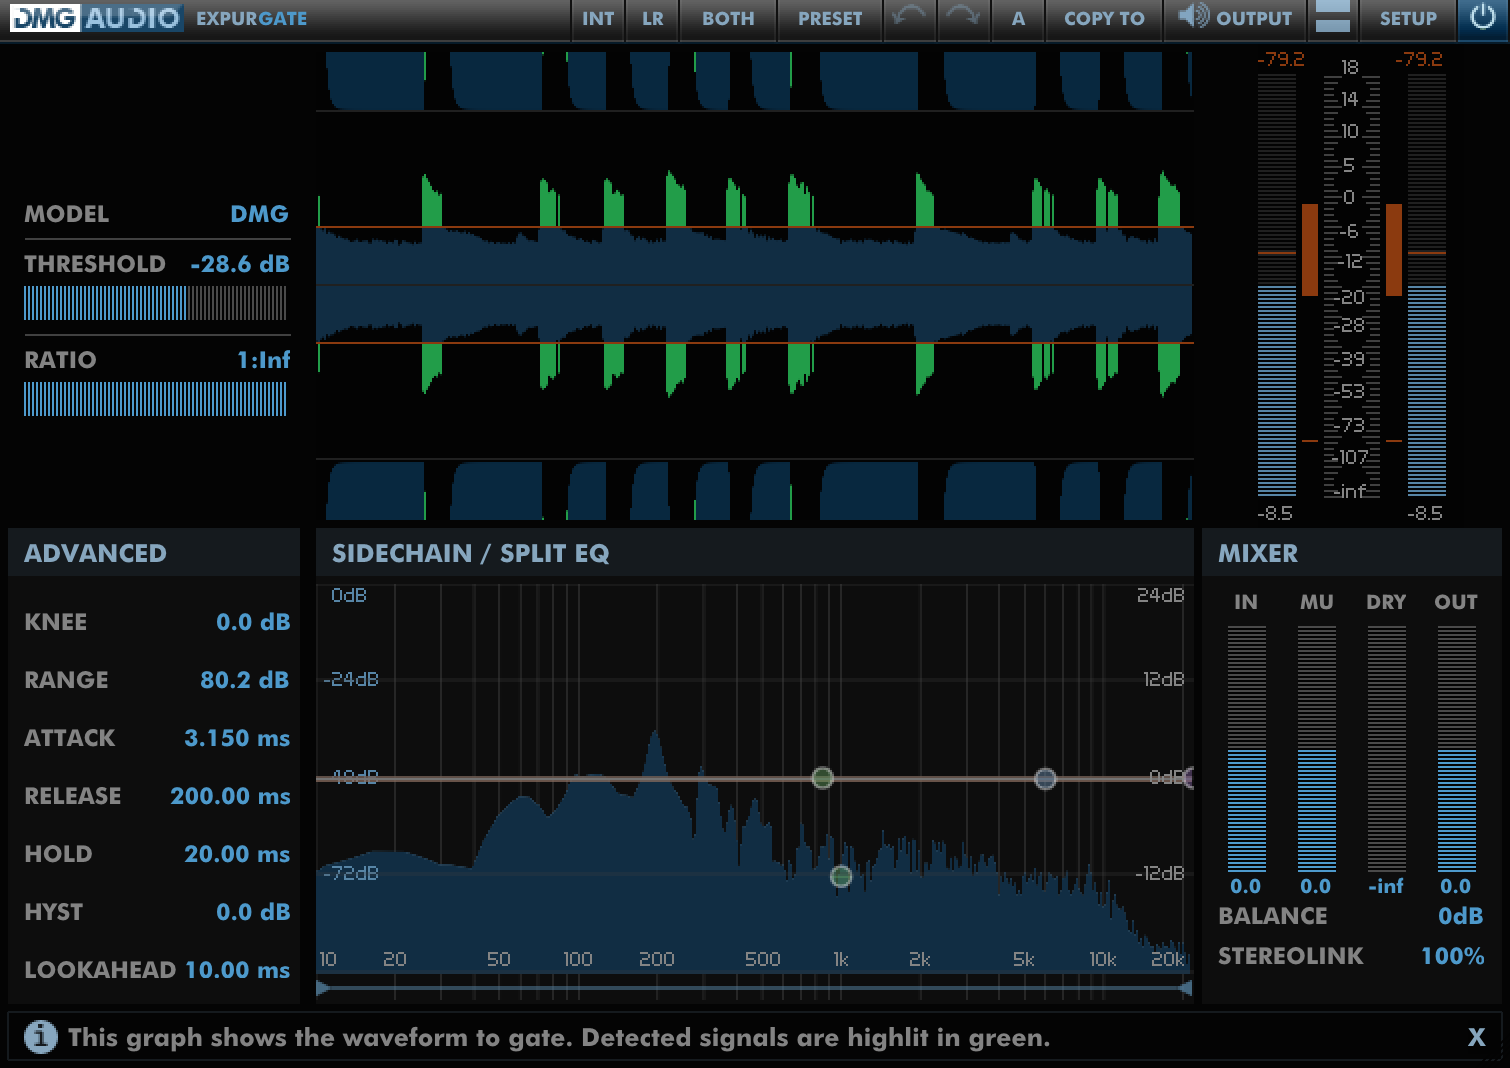Open the COPY TO menu
Screen dimensions: 1510x1068
1103,19
